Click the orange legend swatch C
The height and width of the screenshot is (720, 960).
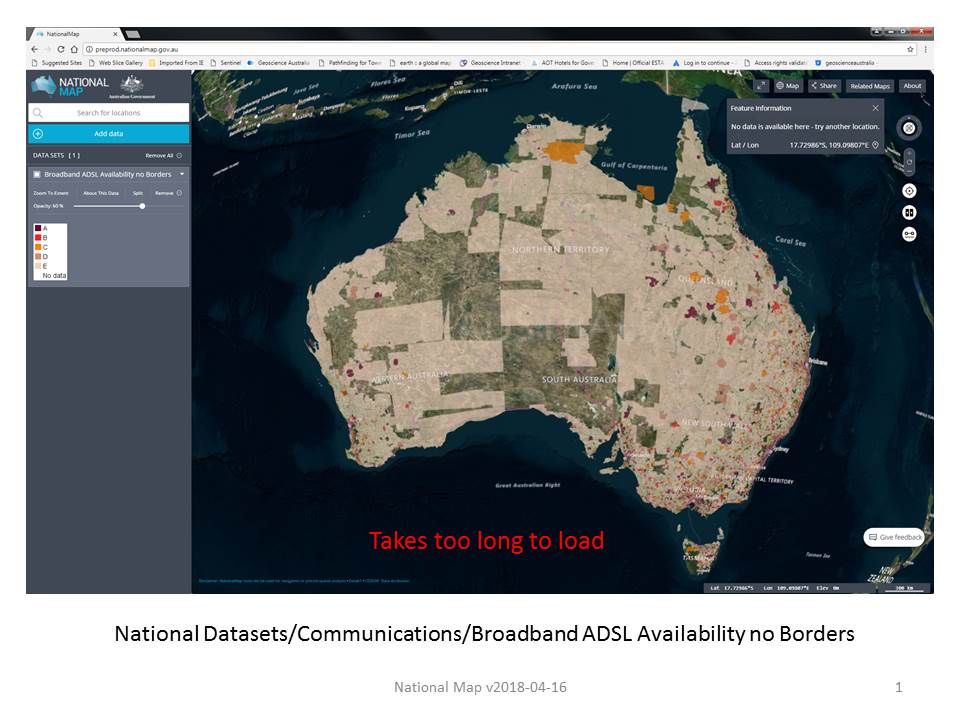coord(38,247)
